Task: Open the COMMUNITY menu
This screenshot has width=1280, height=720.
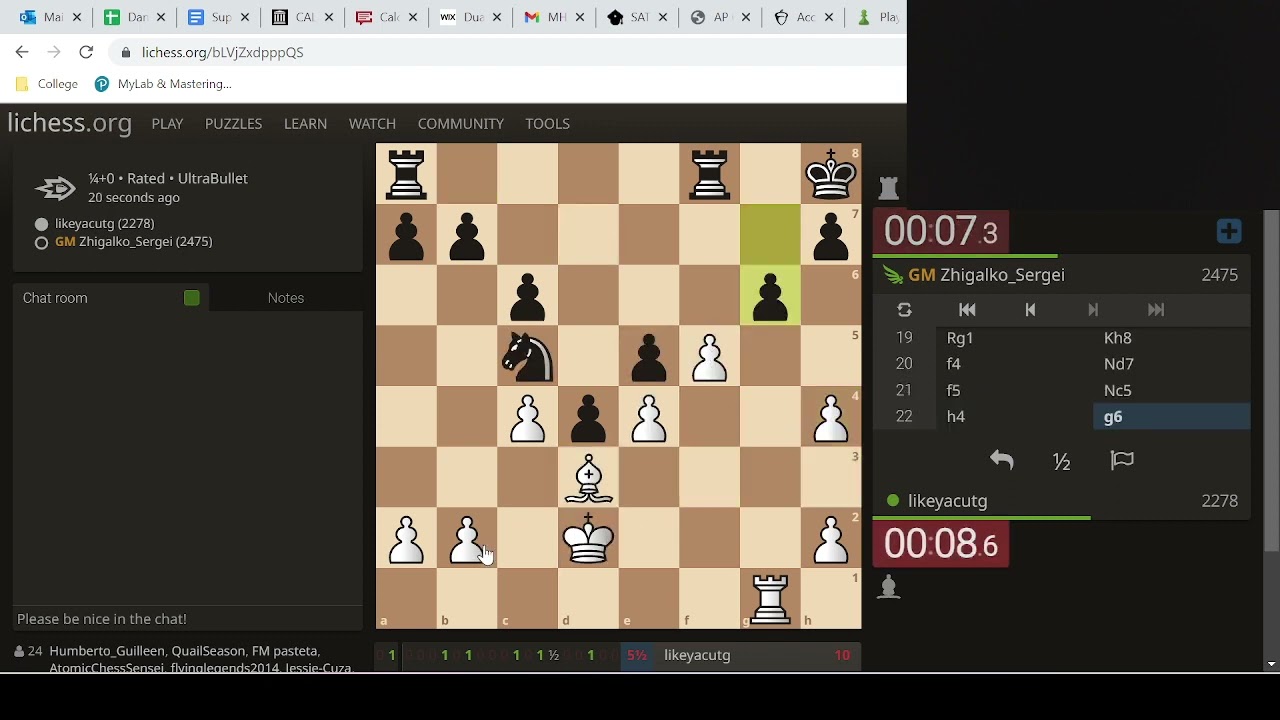Action: click(461, 124)
